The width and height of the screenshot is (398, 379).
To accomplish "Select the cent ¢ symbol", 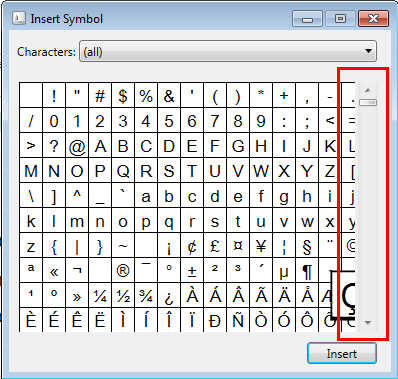I will (192, 246).
